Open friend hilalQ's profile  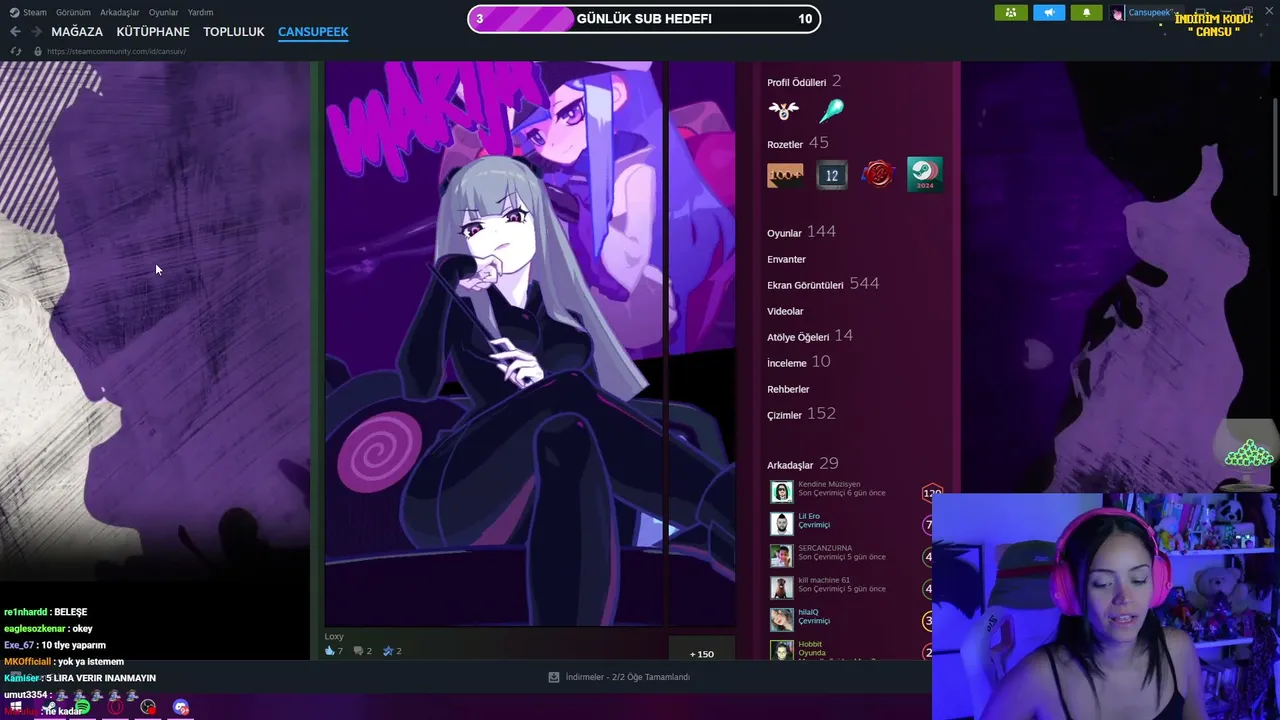tap(808, 612)
